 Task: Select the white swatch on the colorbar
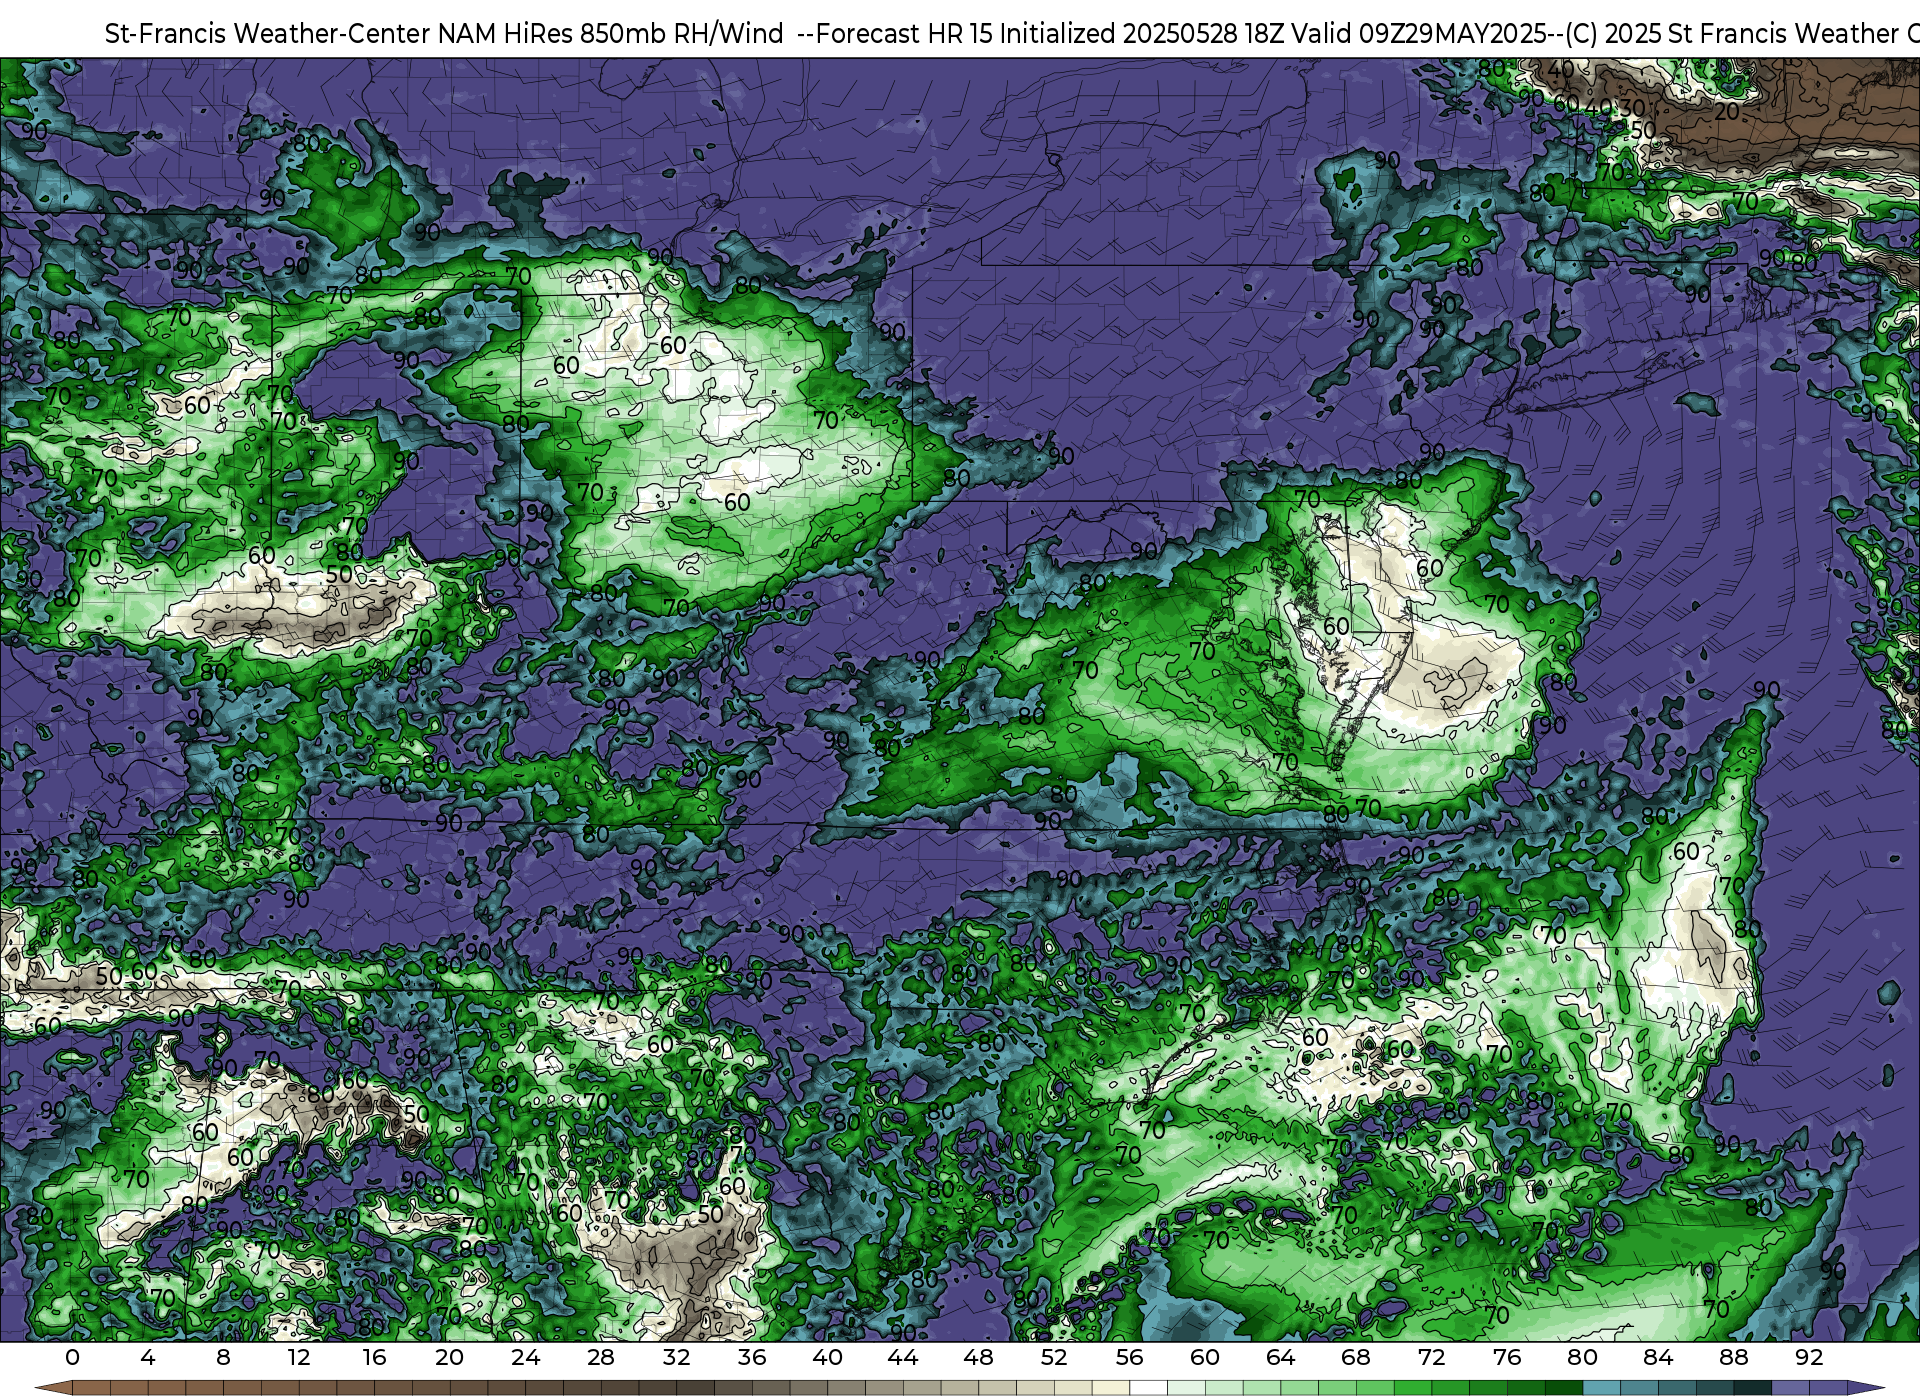[1148, 1389]
